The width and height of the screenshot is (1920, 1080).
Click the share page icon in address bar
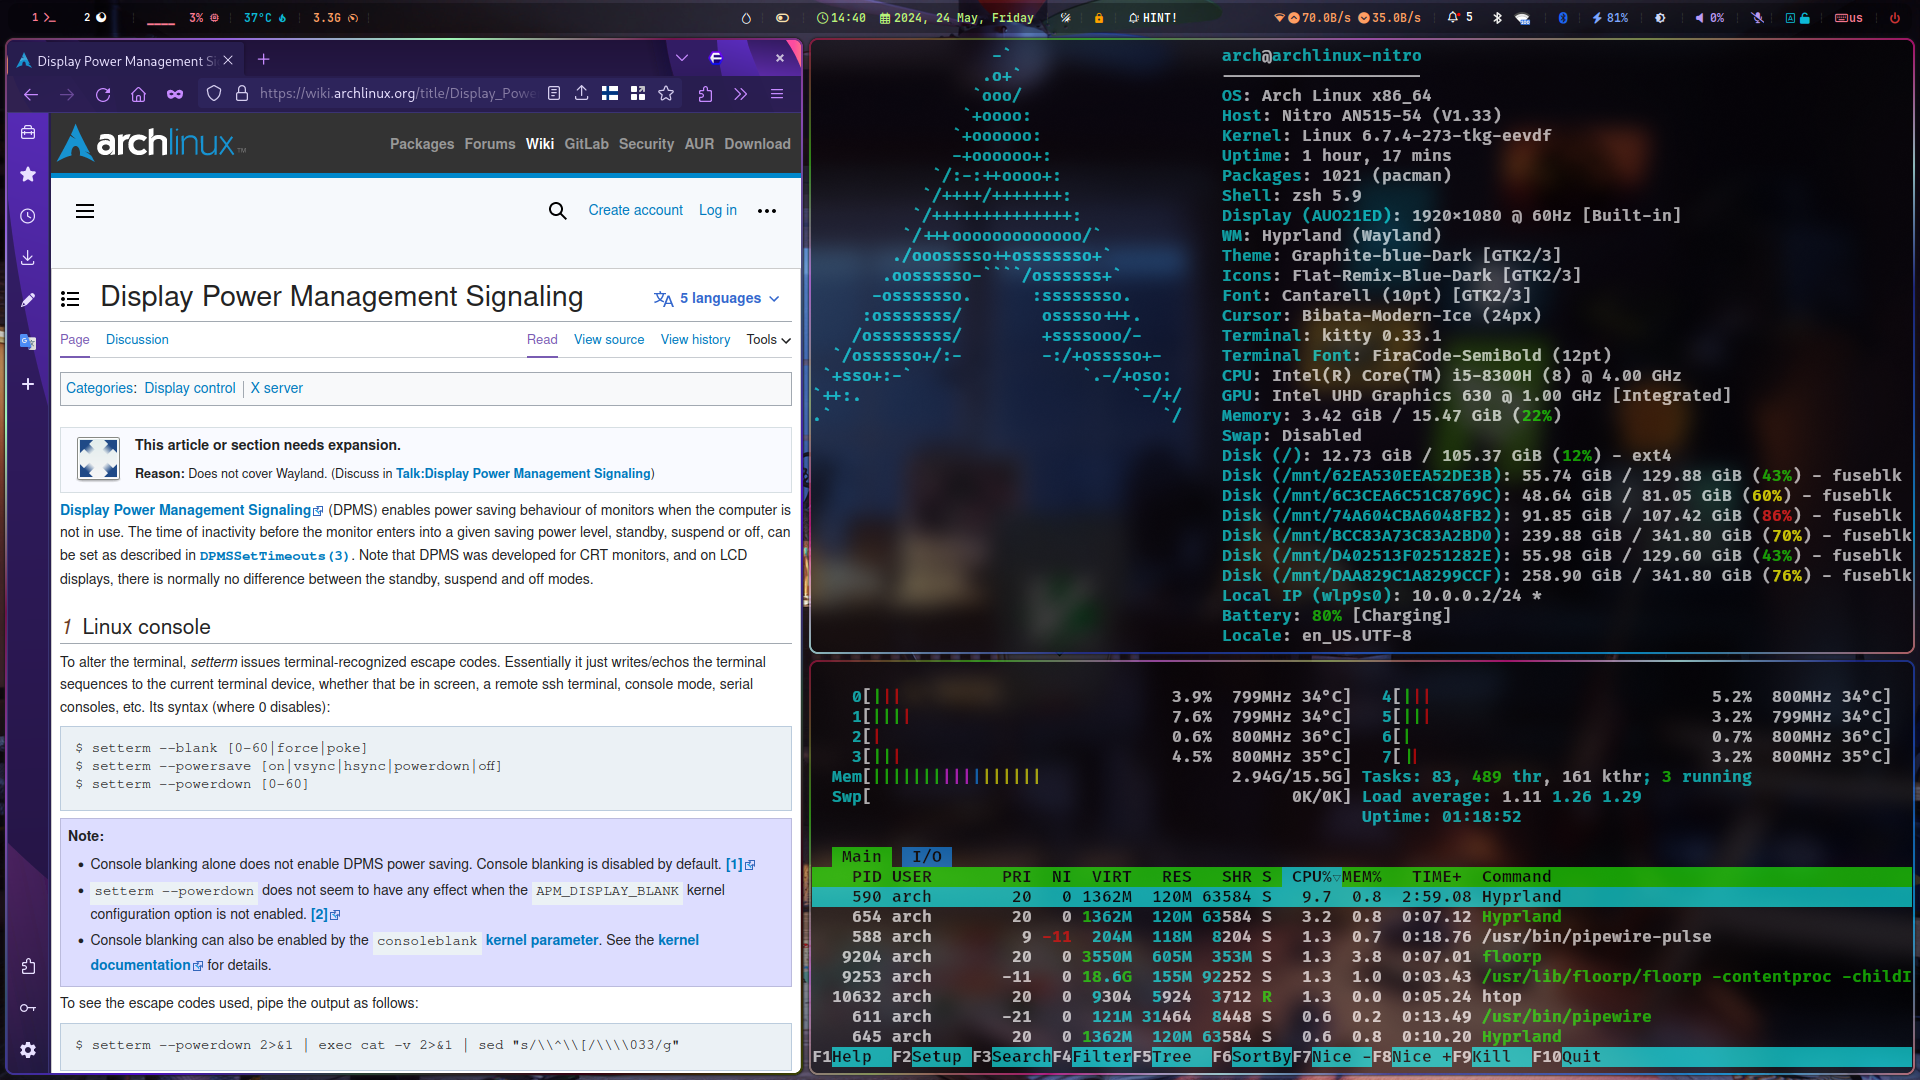(x=582, y=94)
